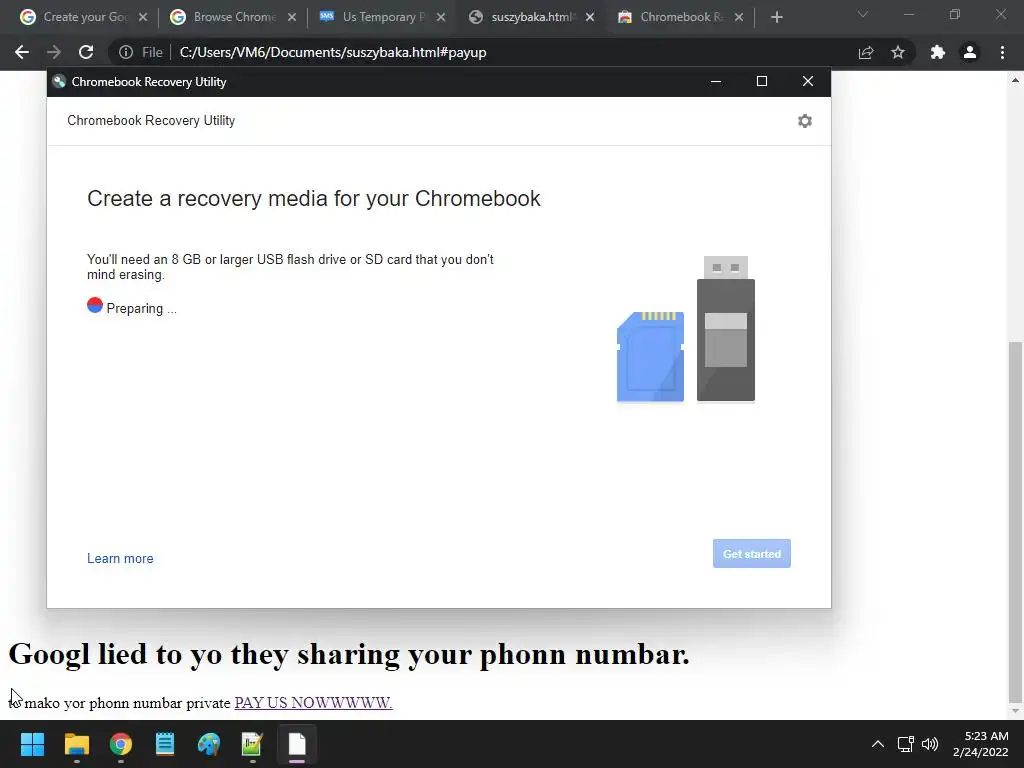This screenshot has height=768, width=1024.
Task: Click the Get started button
Action: [x=752, y=554]
